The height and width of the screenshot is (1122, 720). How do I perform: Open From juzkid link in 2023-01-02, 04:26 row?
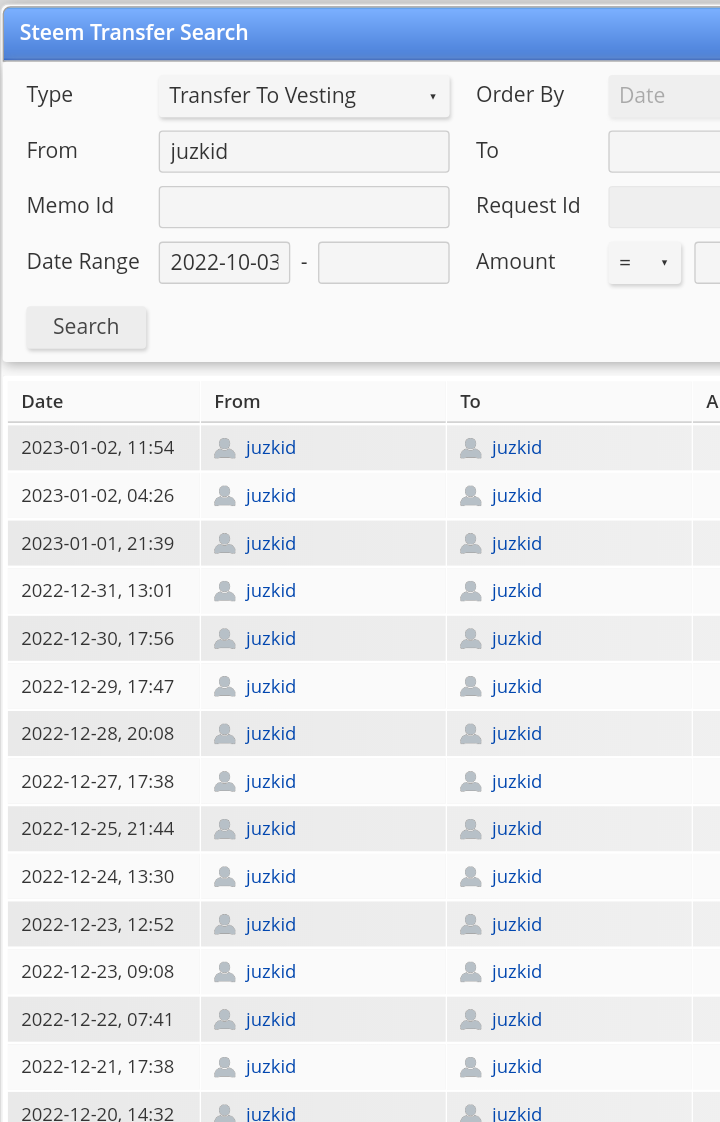coord(271,496)
